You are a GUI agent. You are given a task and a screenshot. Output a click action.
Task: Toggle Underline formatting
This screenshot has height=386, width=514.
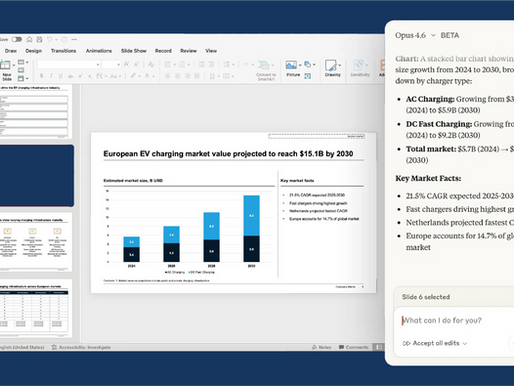click(61, 76)
